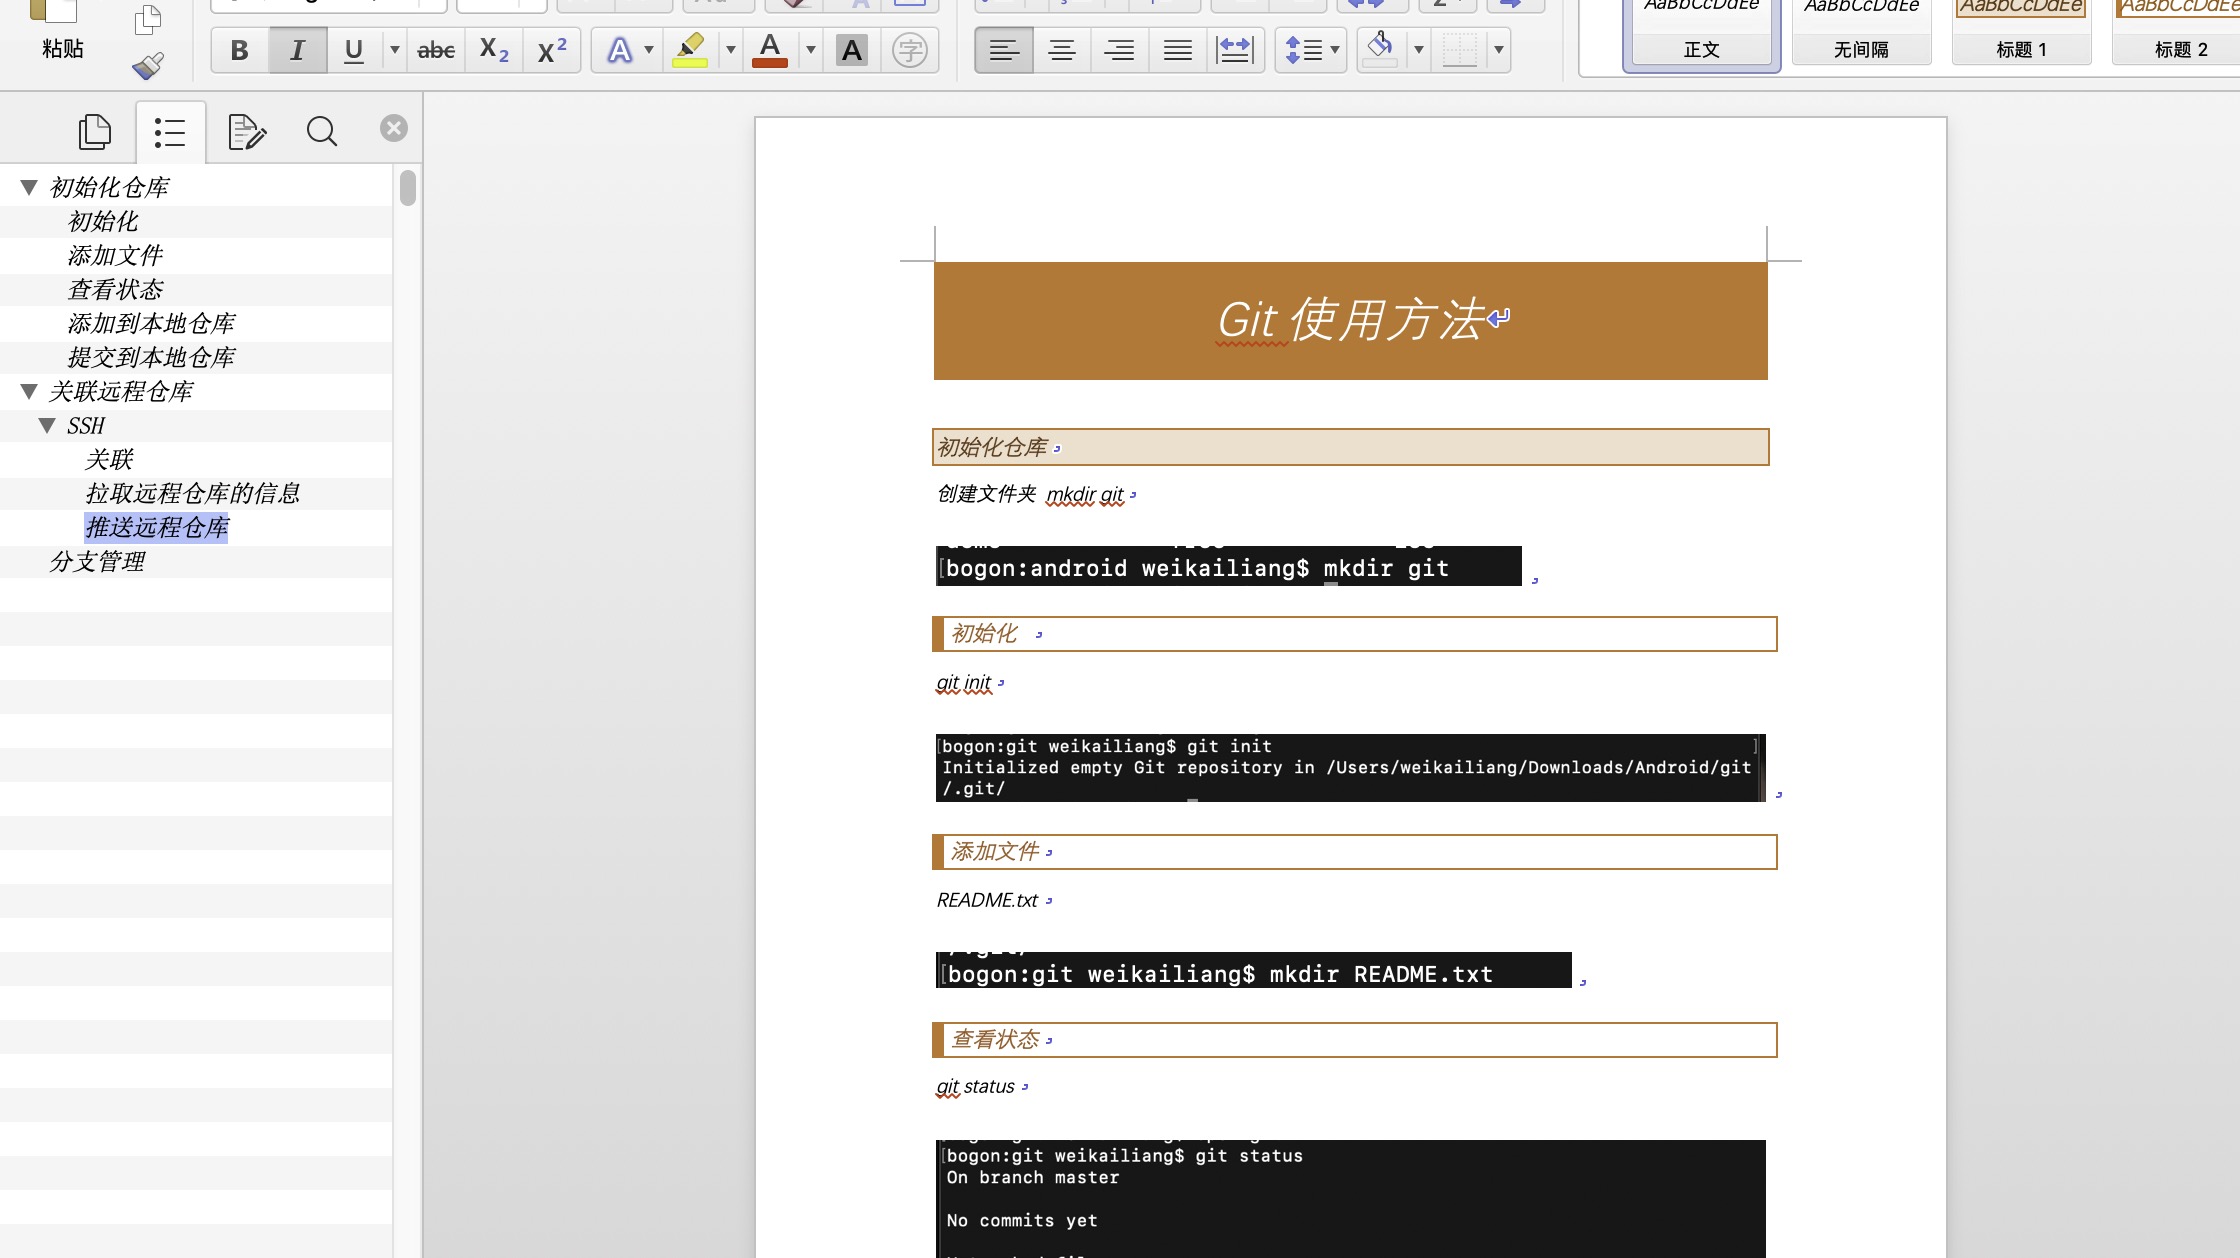2240x1258 pixels.
Task: Click the distributed alignment icon
Action: point(1235,50)
